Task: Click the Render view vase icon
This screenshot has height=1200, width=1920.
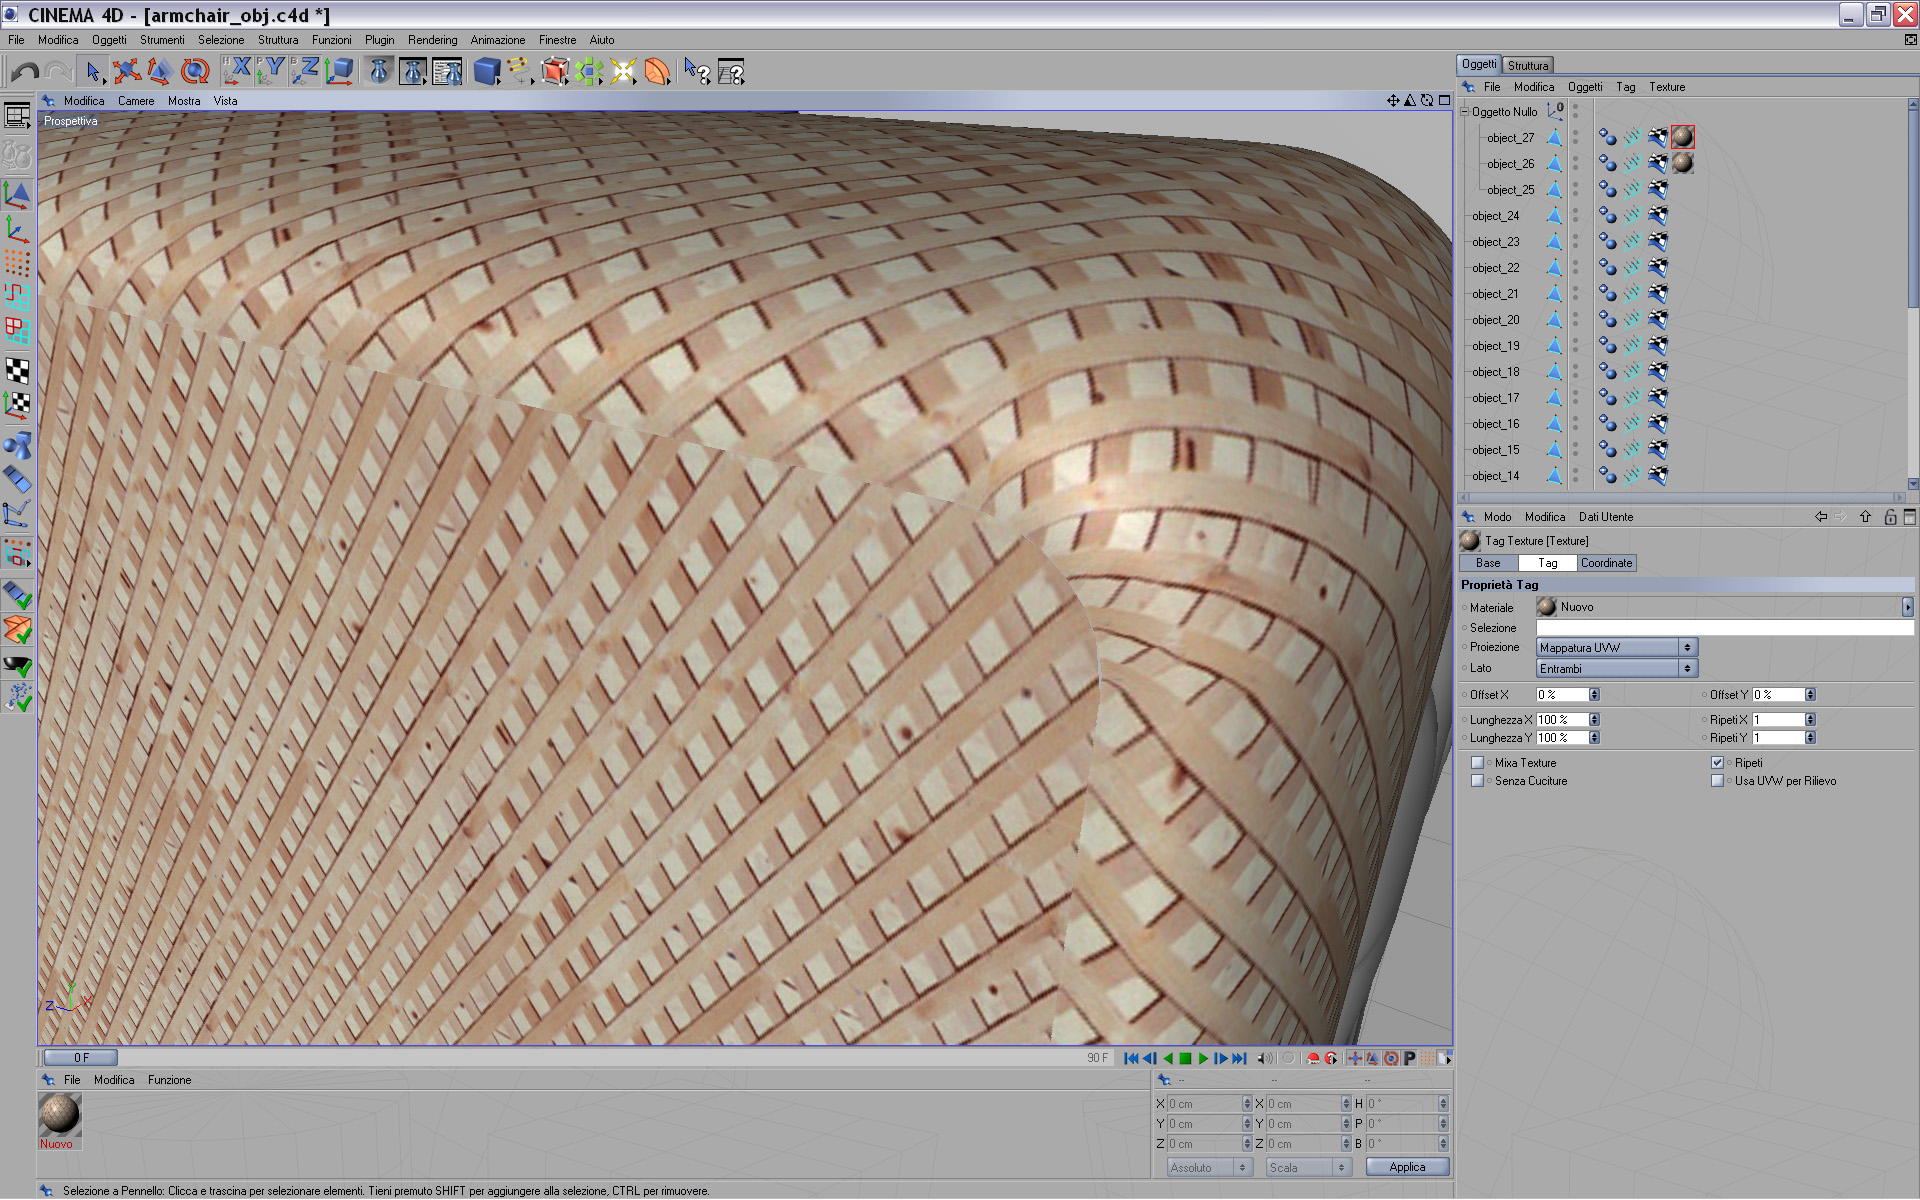Action: (378, 72)
